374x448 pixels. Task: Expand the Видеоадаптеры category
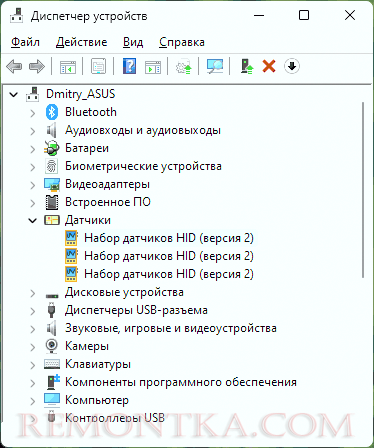pyautogui.click(x=33, y=185)
